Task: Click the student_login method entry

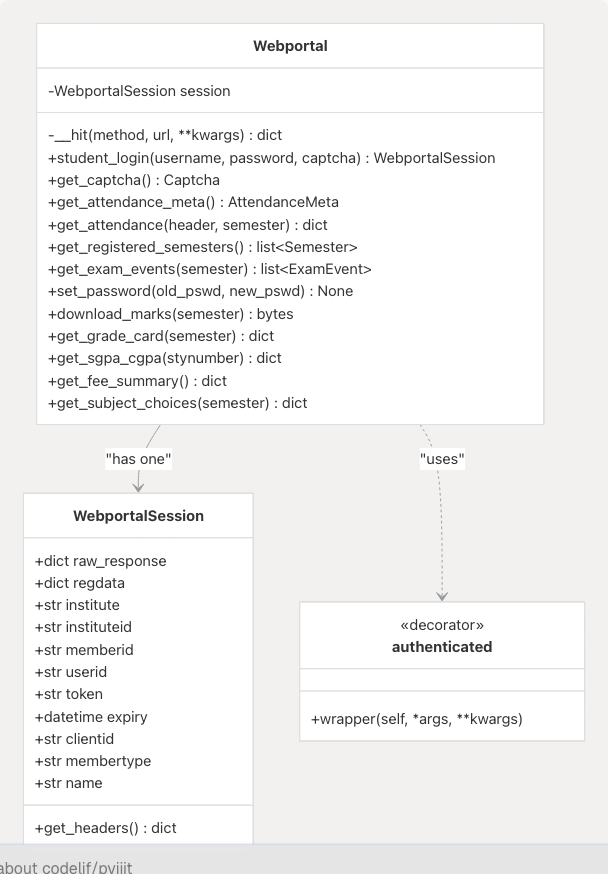Action: click(x=271, y=158)
